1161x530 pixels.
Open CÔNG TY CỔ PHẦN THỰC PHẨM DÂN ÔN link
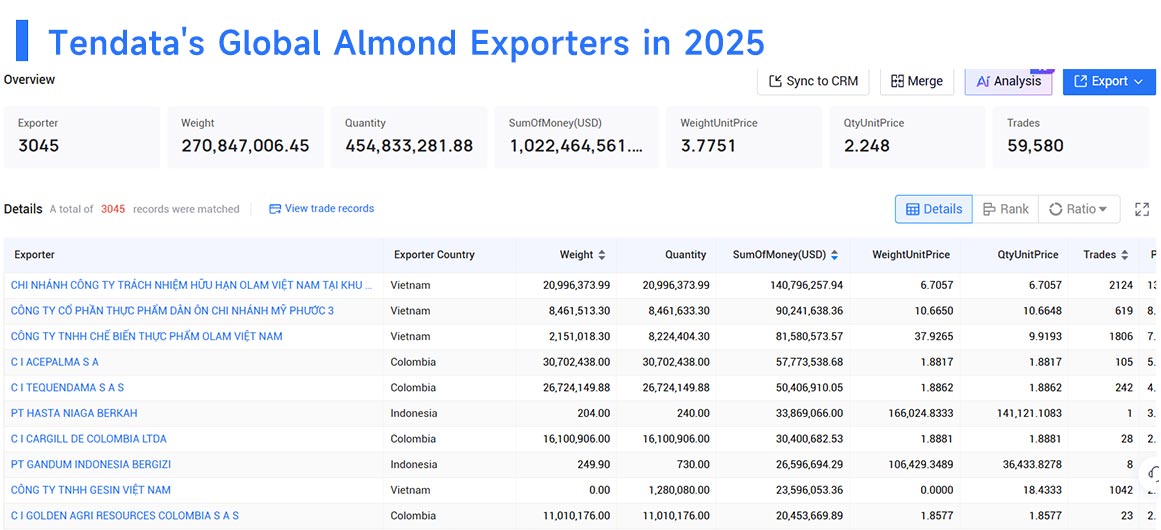(172, 311)
